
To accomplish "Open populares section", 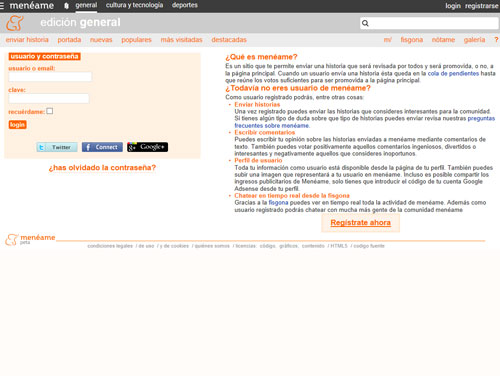I will tap(136, 40).
